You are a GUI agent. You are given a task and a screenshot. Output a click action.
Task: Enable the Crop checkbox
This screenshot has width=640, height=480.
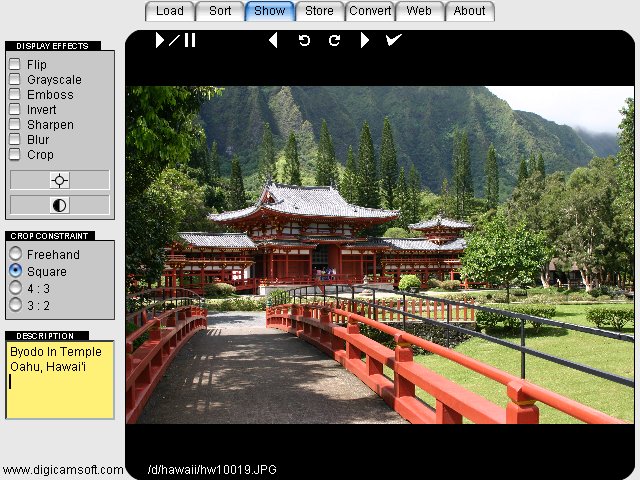(x=15, y=155)
